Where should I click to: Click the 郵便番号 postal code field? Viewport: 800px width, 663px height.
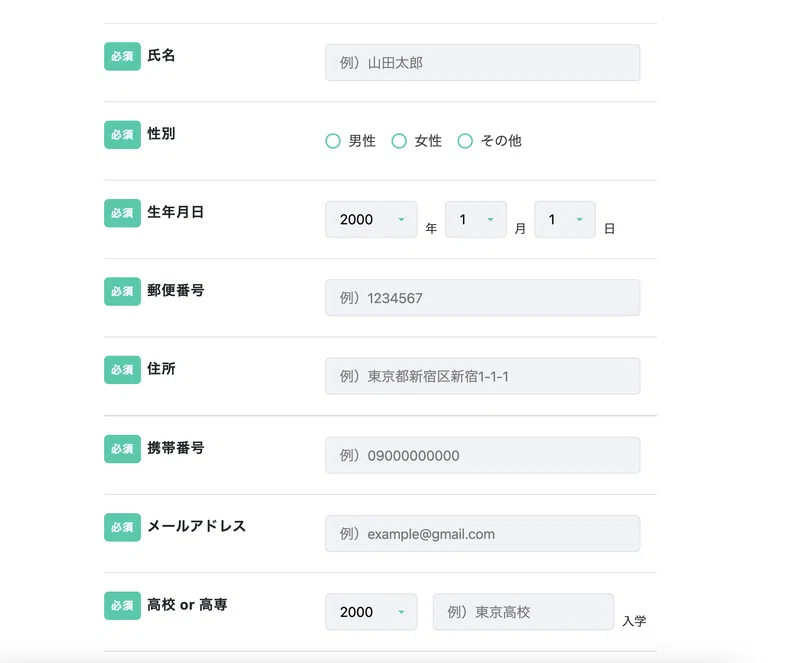click(x=482, y=298)
